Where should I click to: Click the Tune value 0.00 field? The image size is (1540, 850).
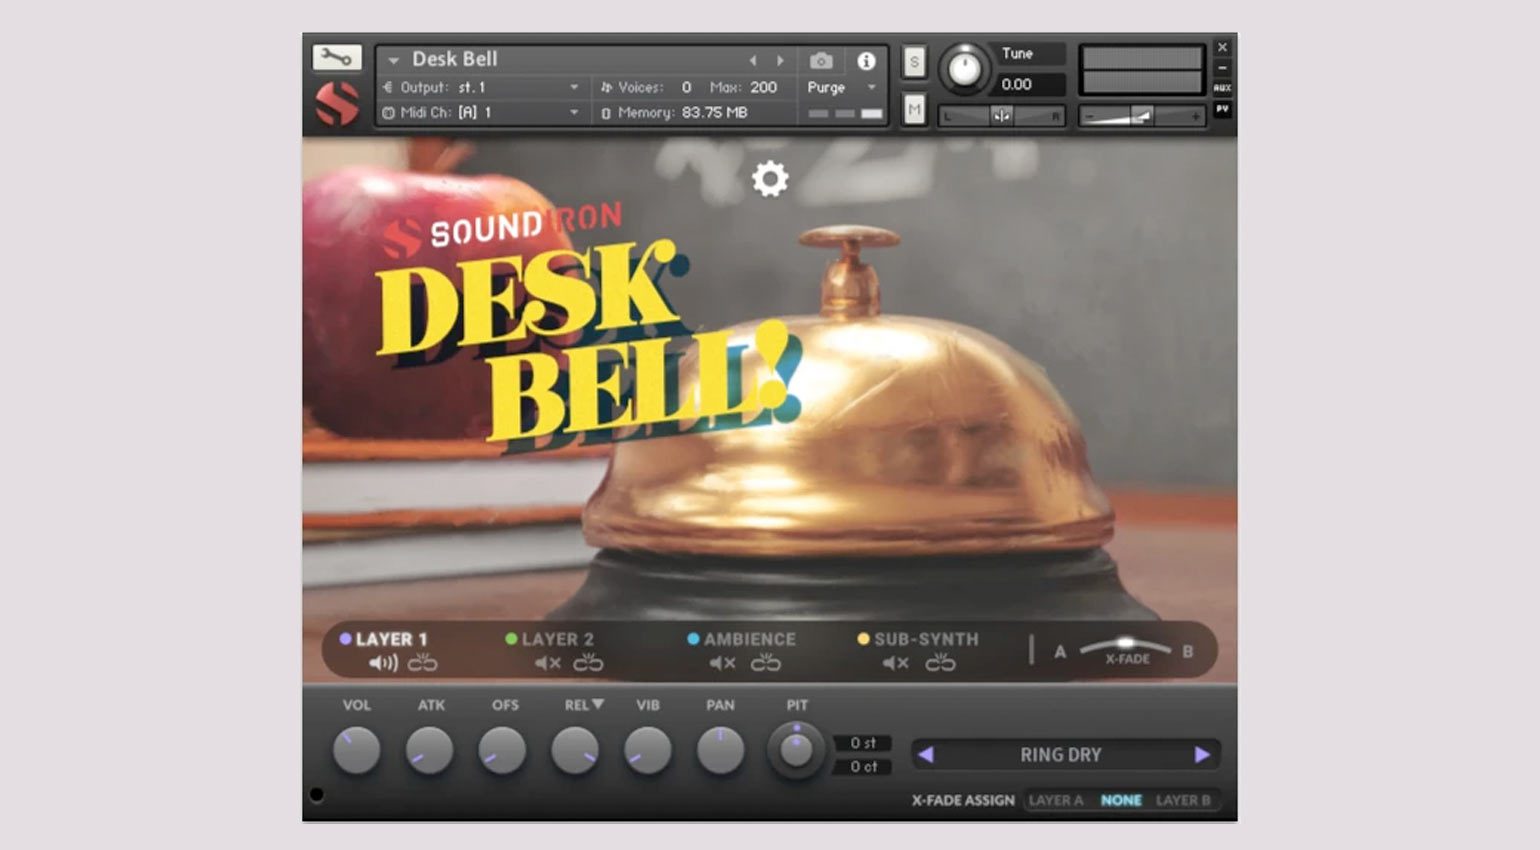tap(1032, 84)
